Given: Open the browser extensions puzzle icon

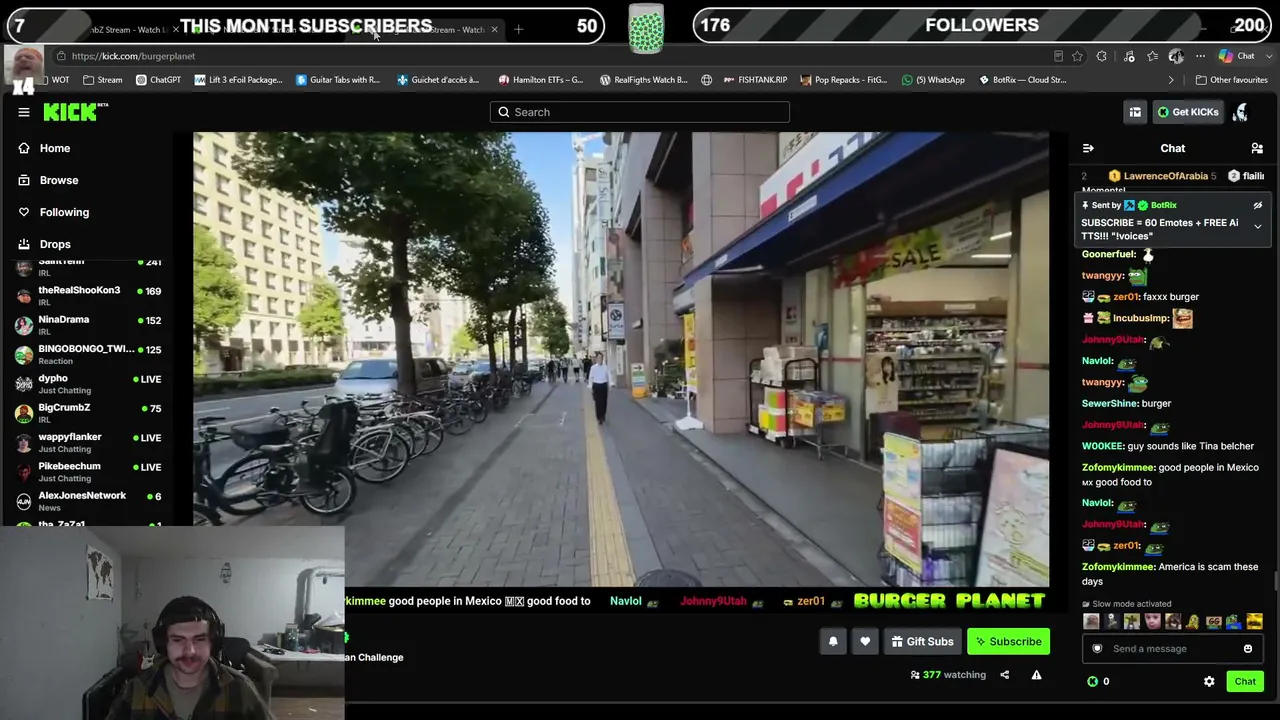Looking at the screenshot, I should point(1102,56).
